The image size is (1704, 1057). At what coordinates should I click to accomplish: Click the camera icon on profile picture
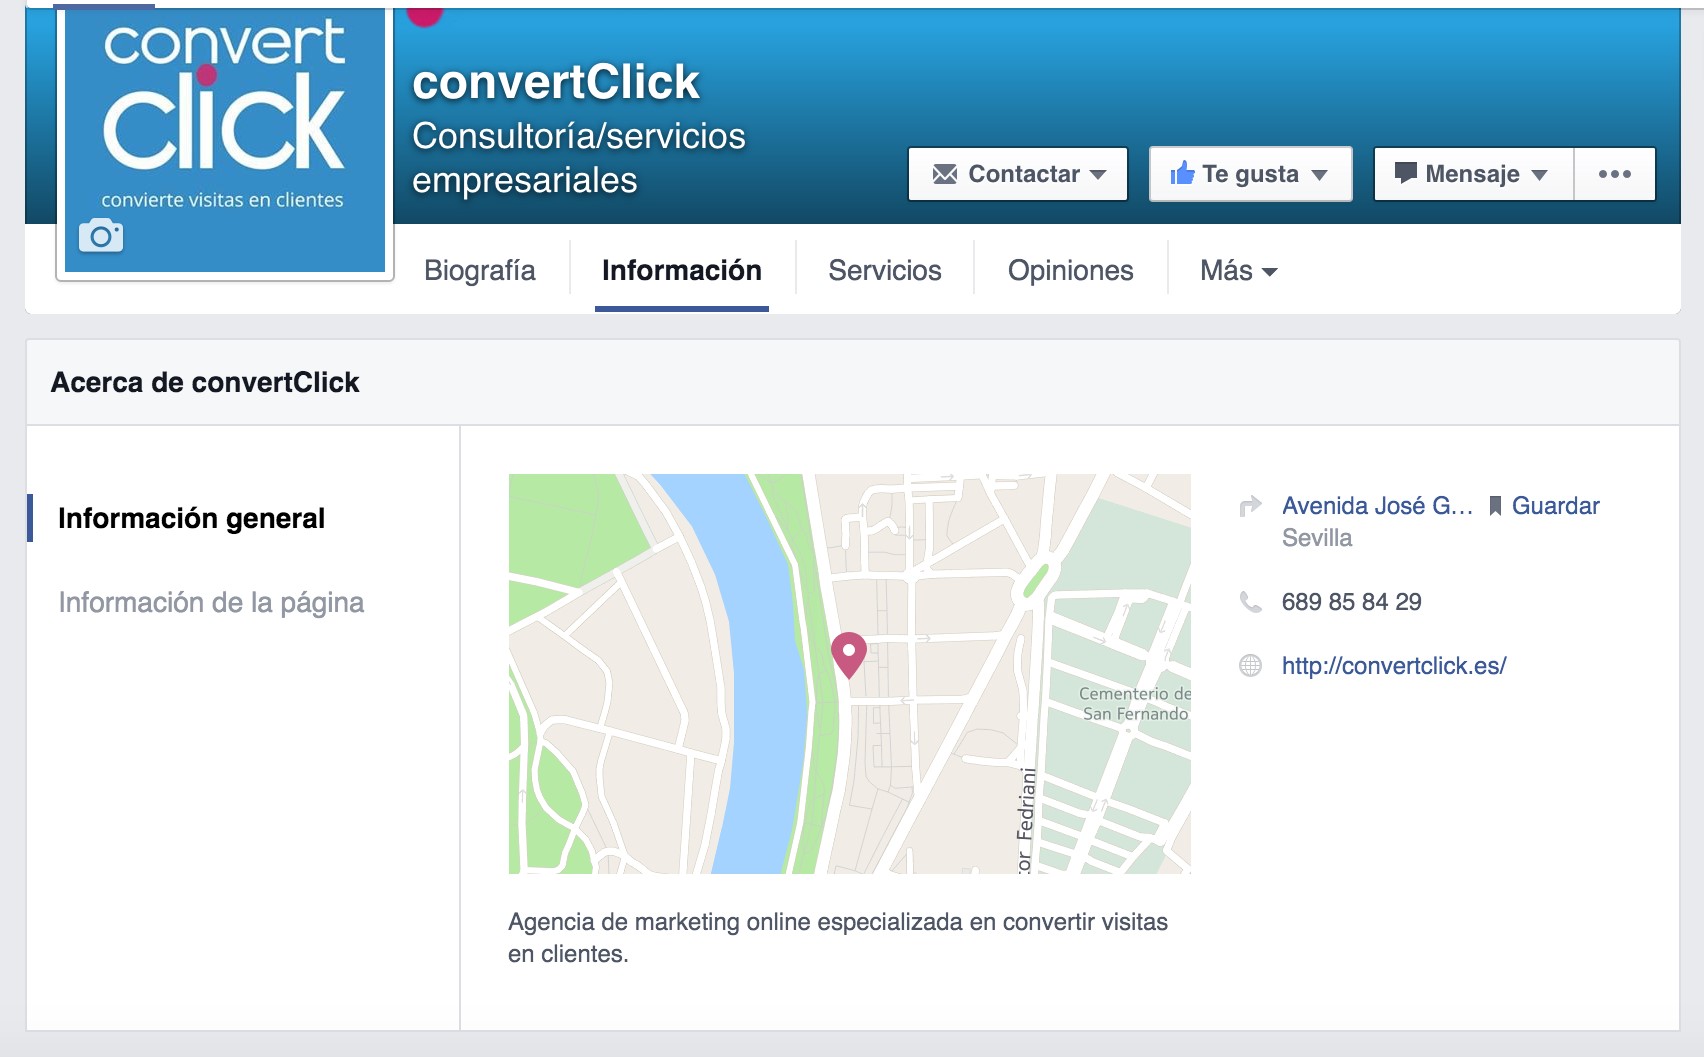click(x=101, y=236)
